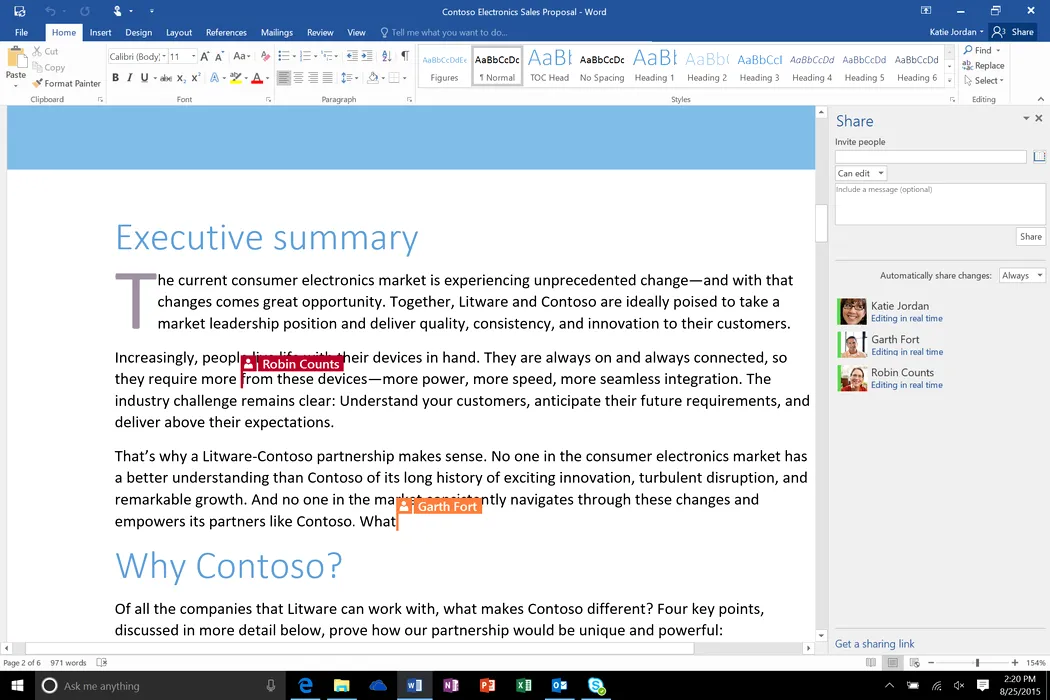Toggle Bold formatting
This screenshot has width=1050, height=700.
pyautogui.click(x=115, y=78)
